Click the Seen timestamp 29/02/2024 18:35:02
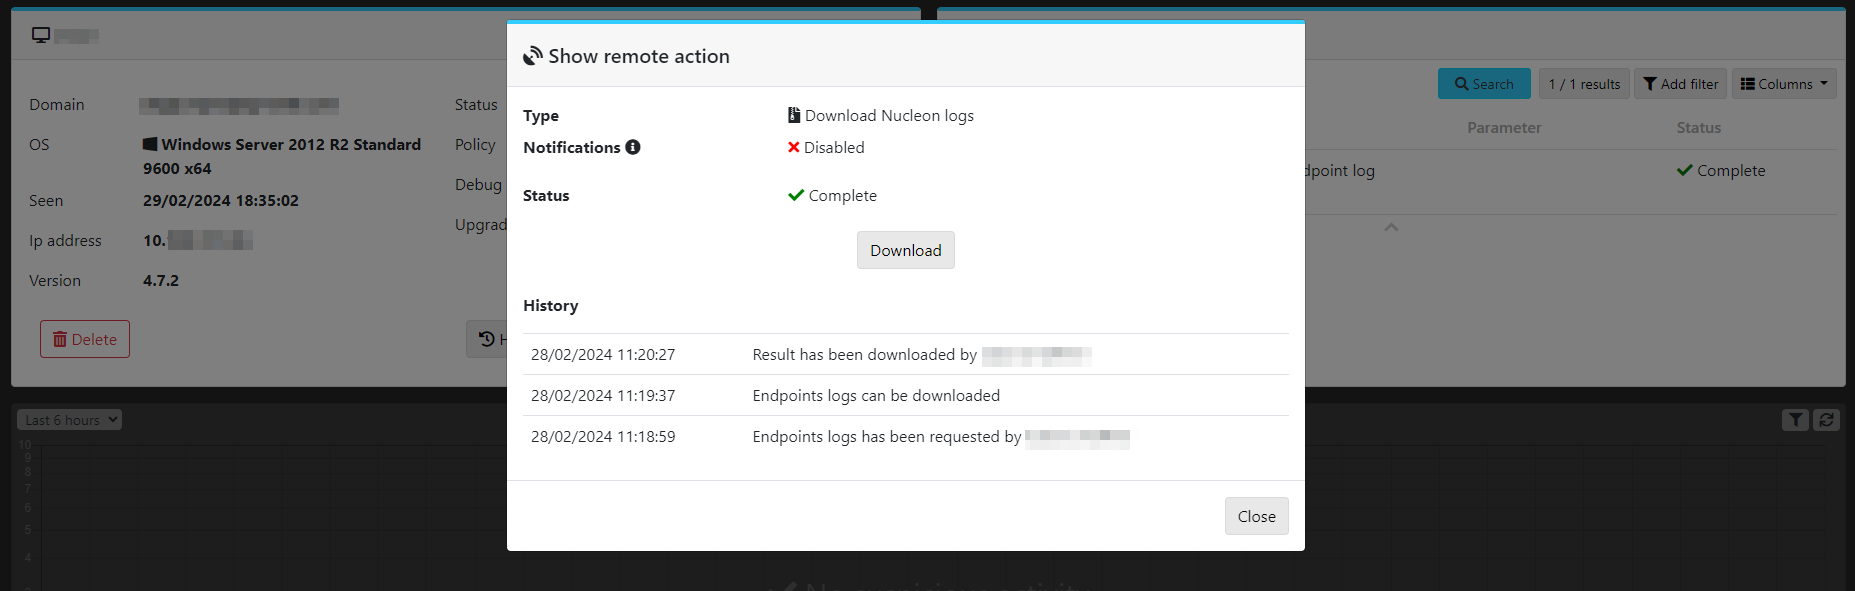 (221, 201)
